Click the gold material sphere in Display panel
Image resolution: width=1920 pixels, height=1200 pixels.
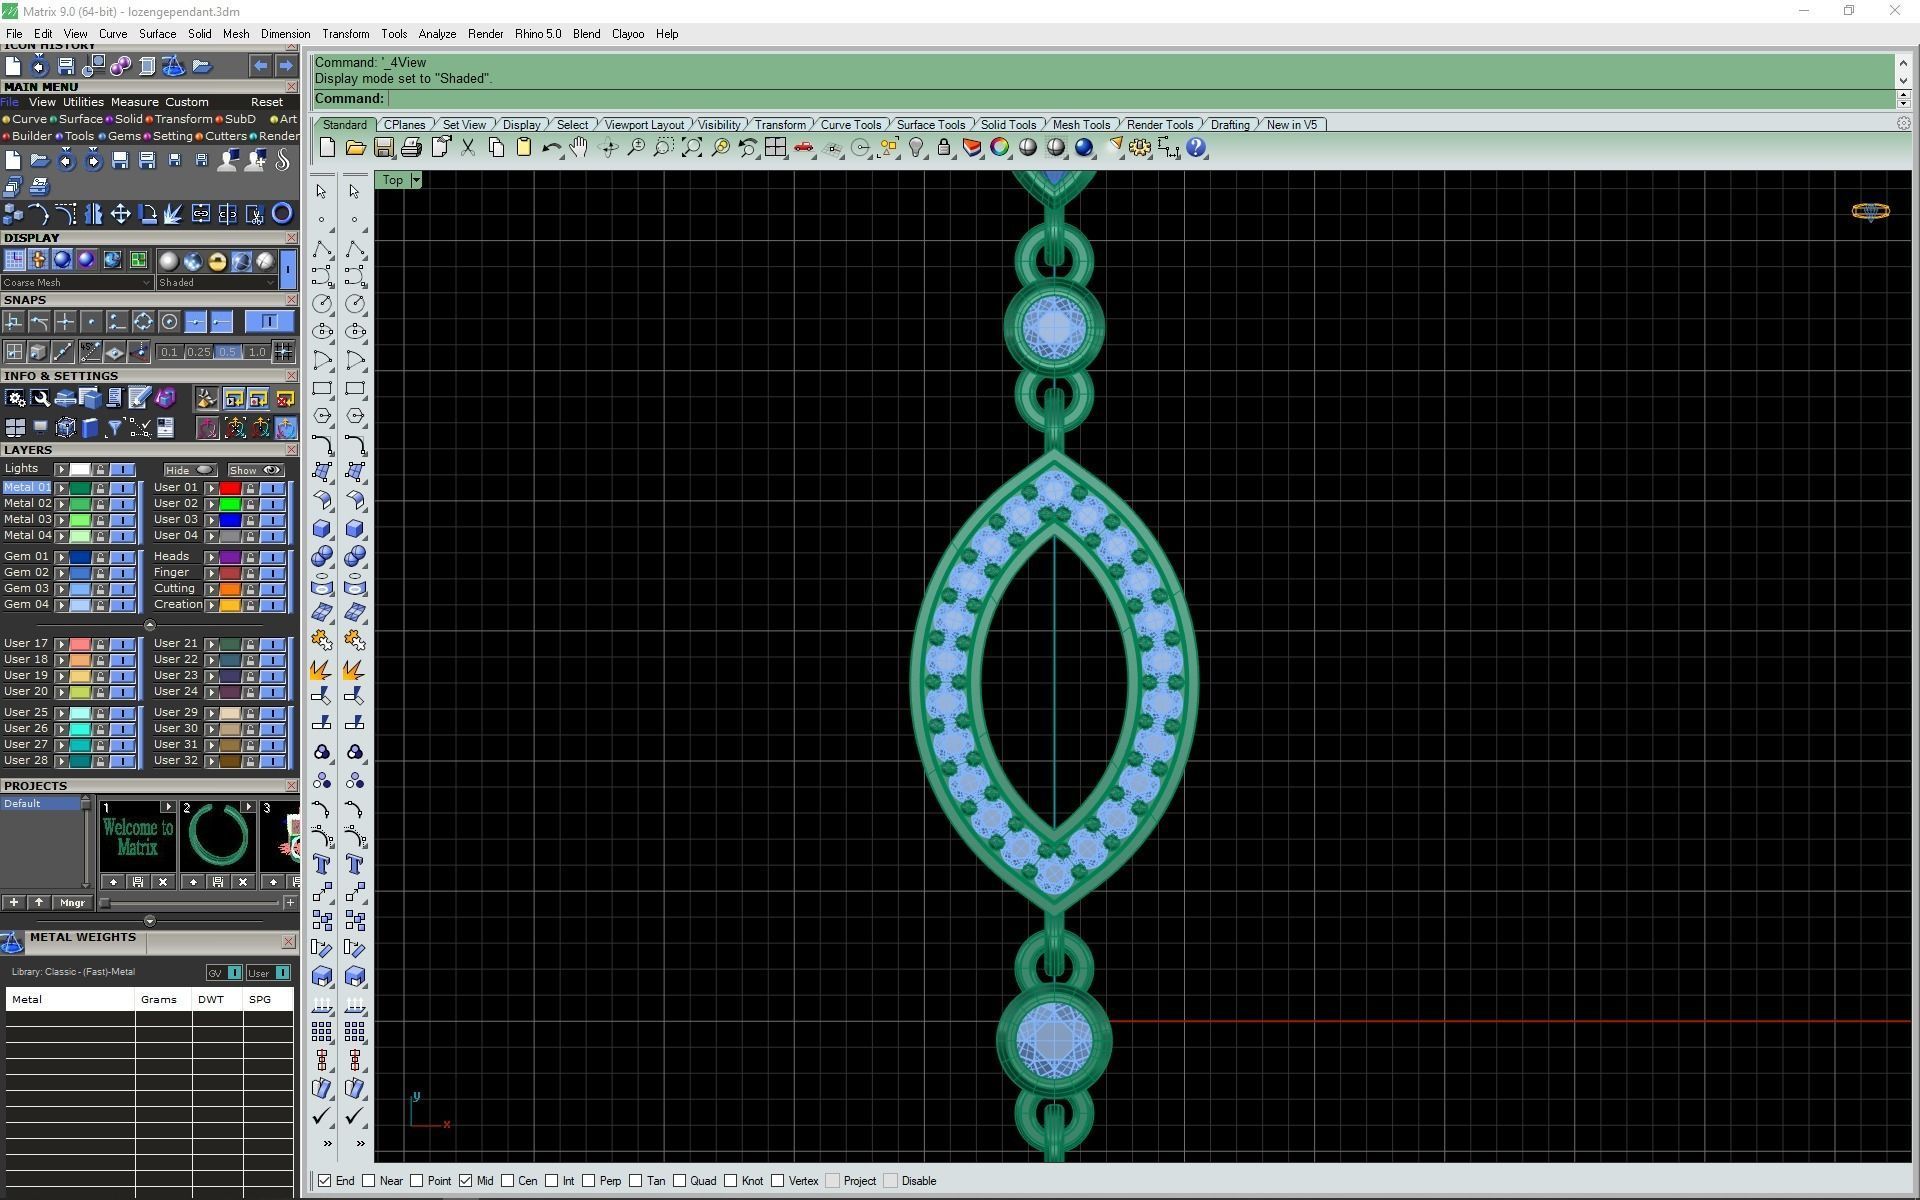217,262
